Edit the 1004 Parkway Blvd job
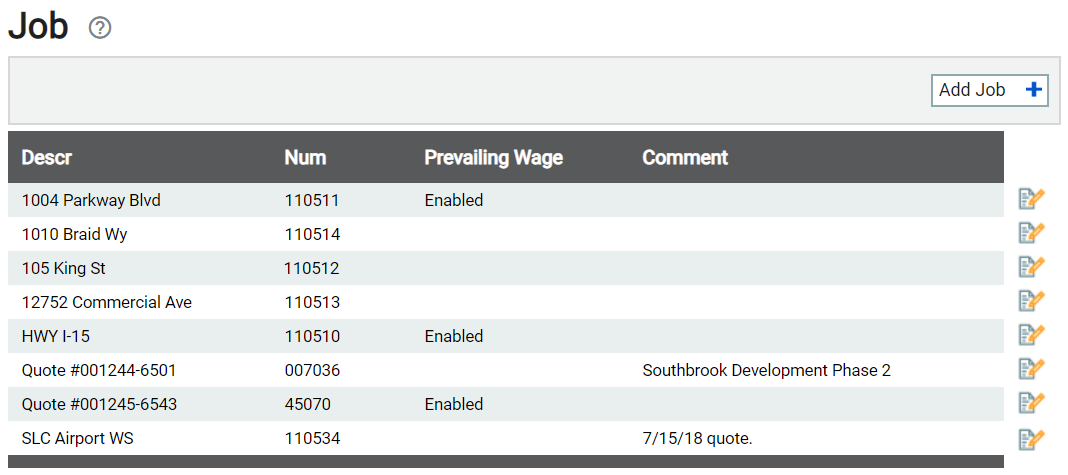The height and width of the screenshot is (475, 1068). tap(1031, 199)
